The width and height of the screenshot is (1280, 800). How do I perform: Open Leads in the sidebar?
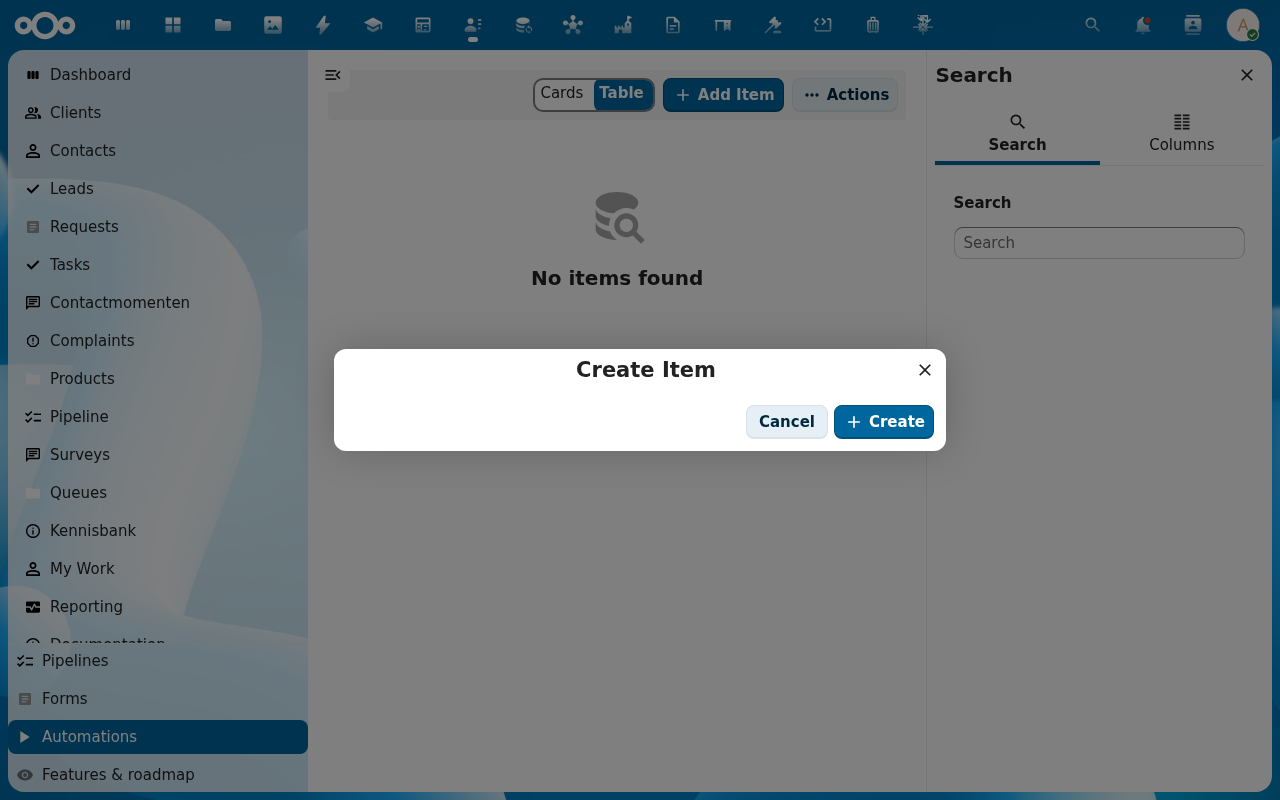158,189
